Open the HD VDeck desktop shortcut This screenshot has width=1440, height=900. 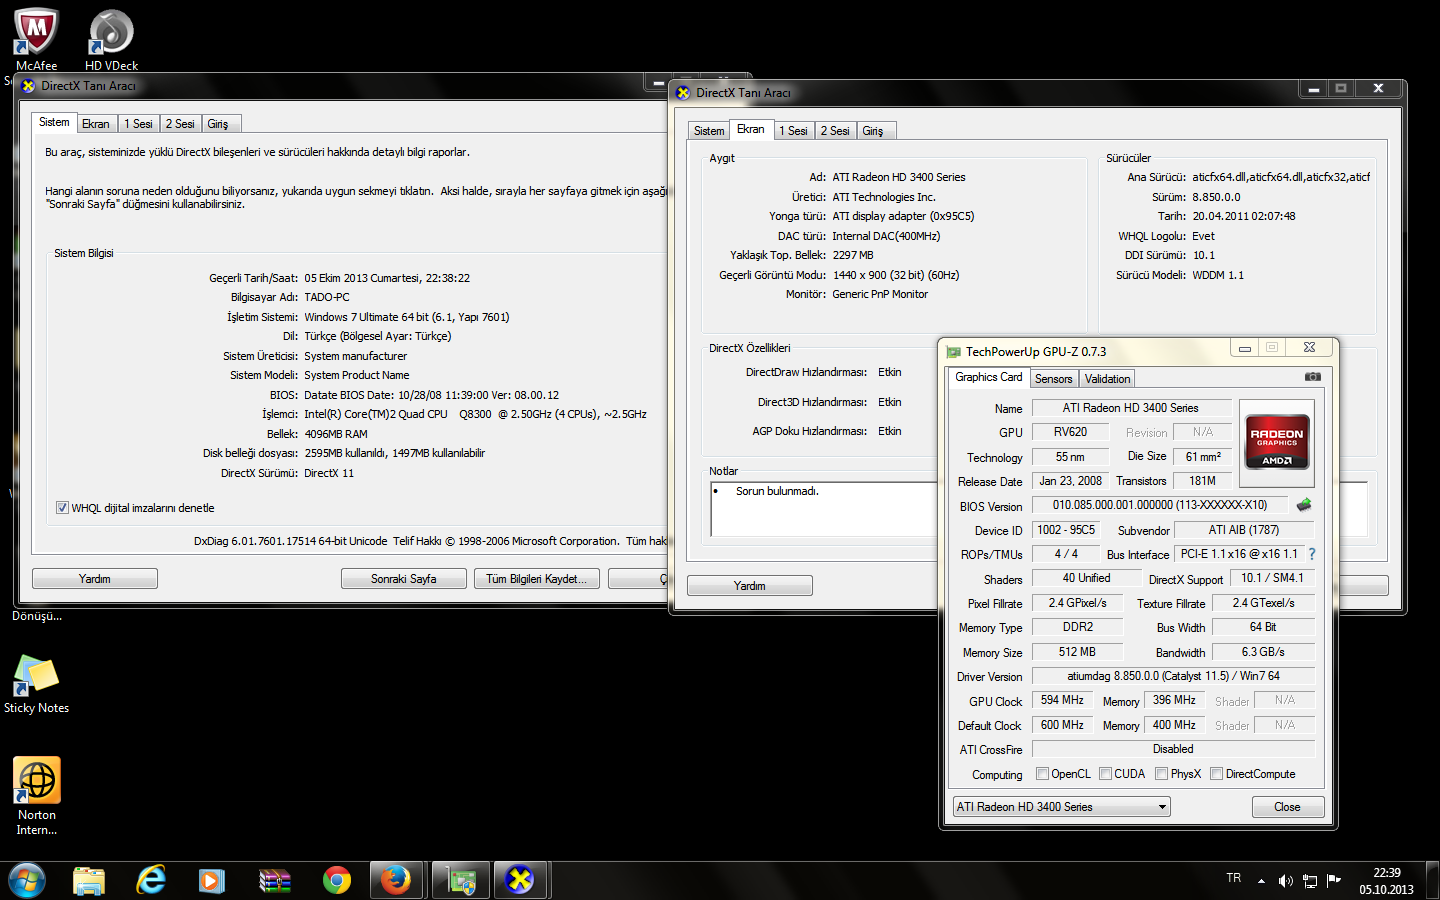pyautogui.click(x=111, y=40)
